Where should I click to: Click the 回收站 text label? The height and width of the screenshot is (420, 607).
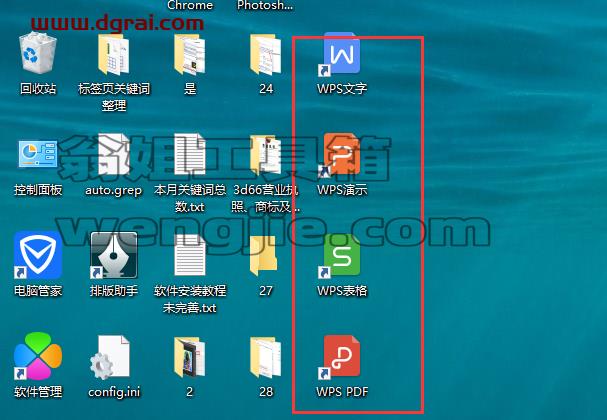[x=38, y=89]
